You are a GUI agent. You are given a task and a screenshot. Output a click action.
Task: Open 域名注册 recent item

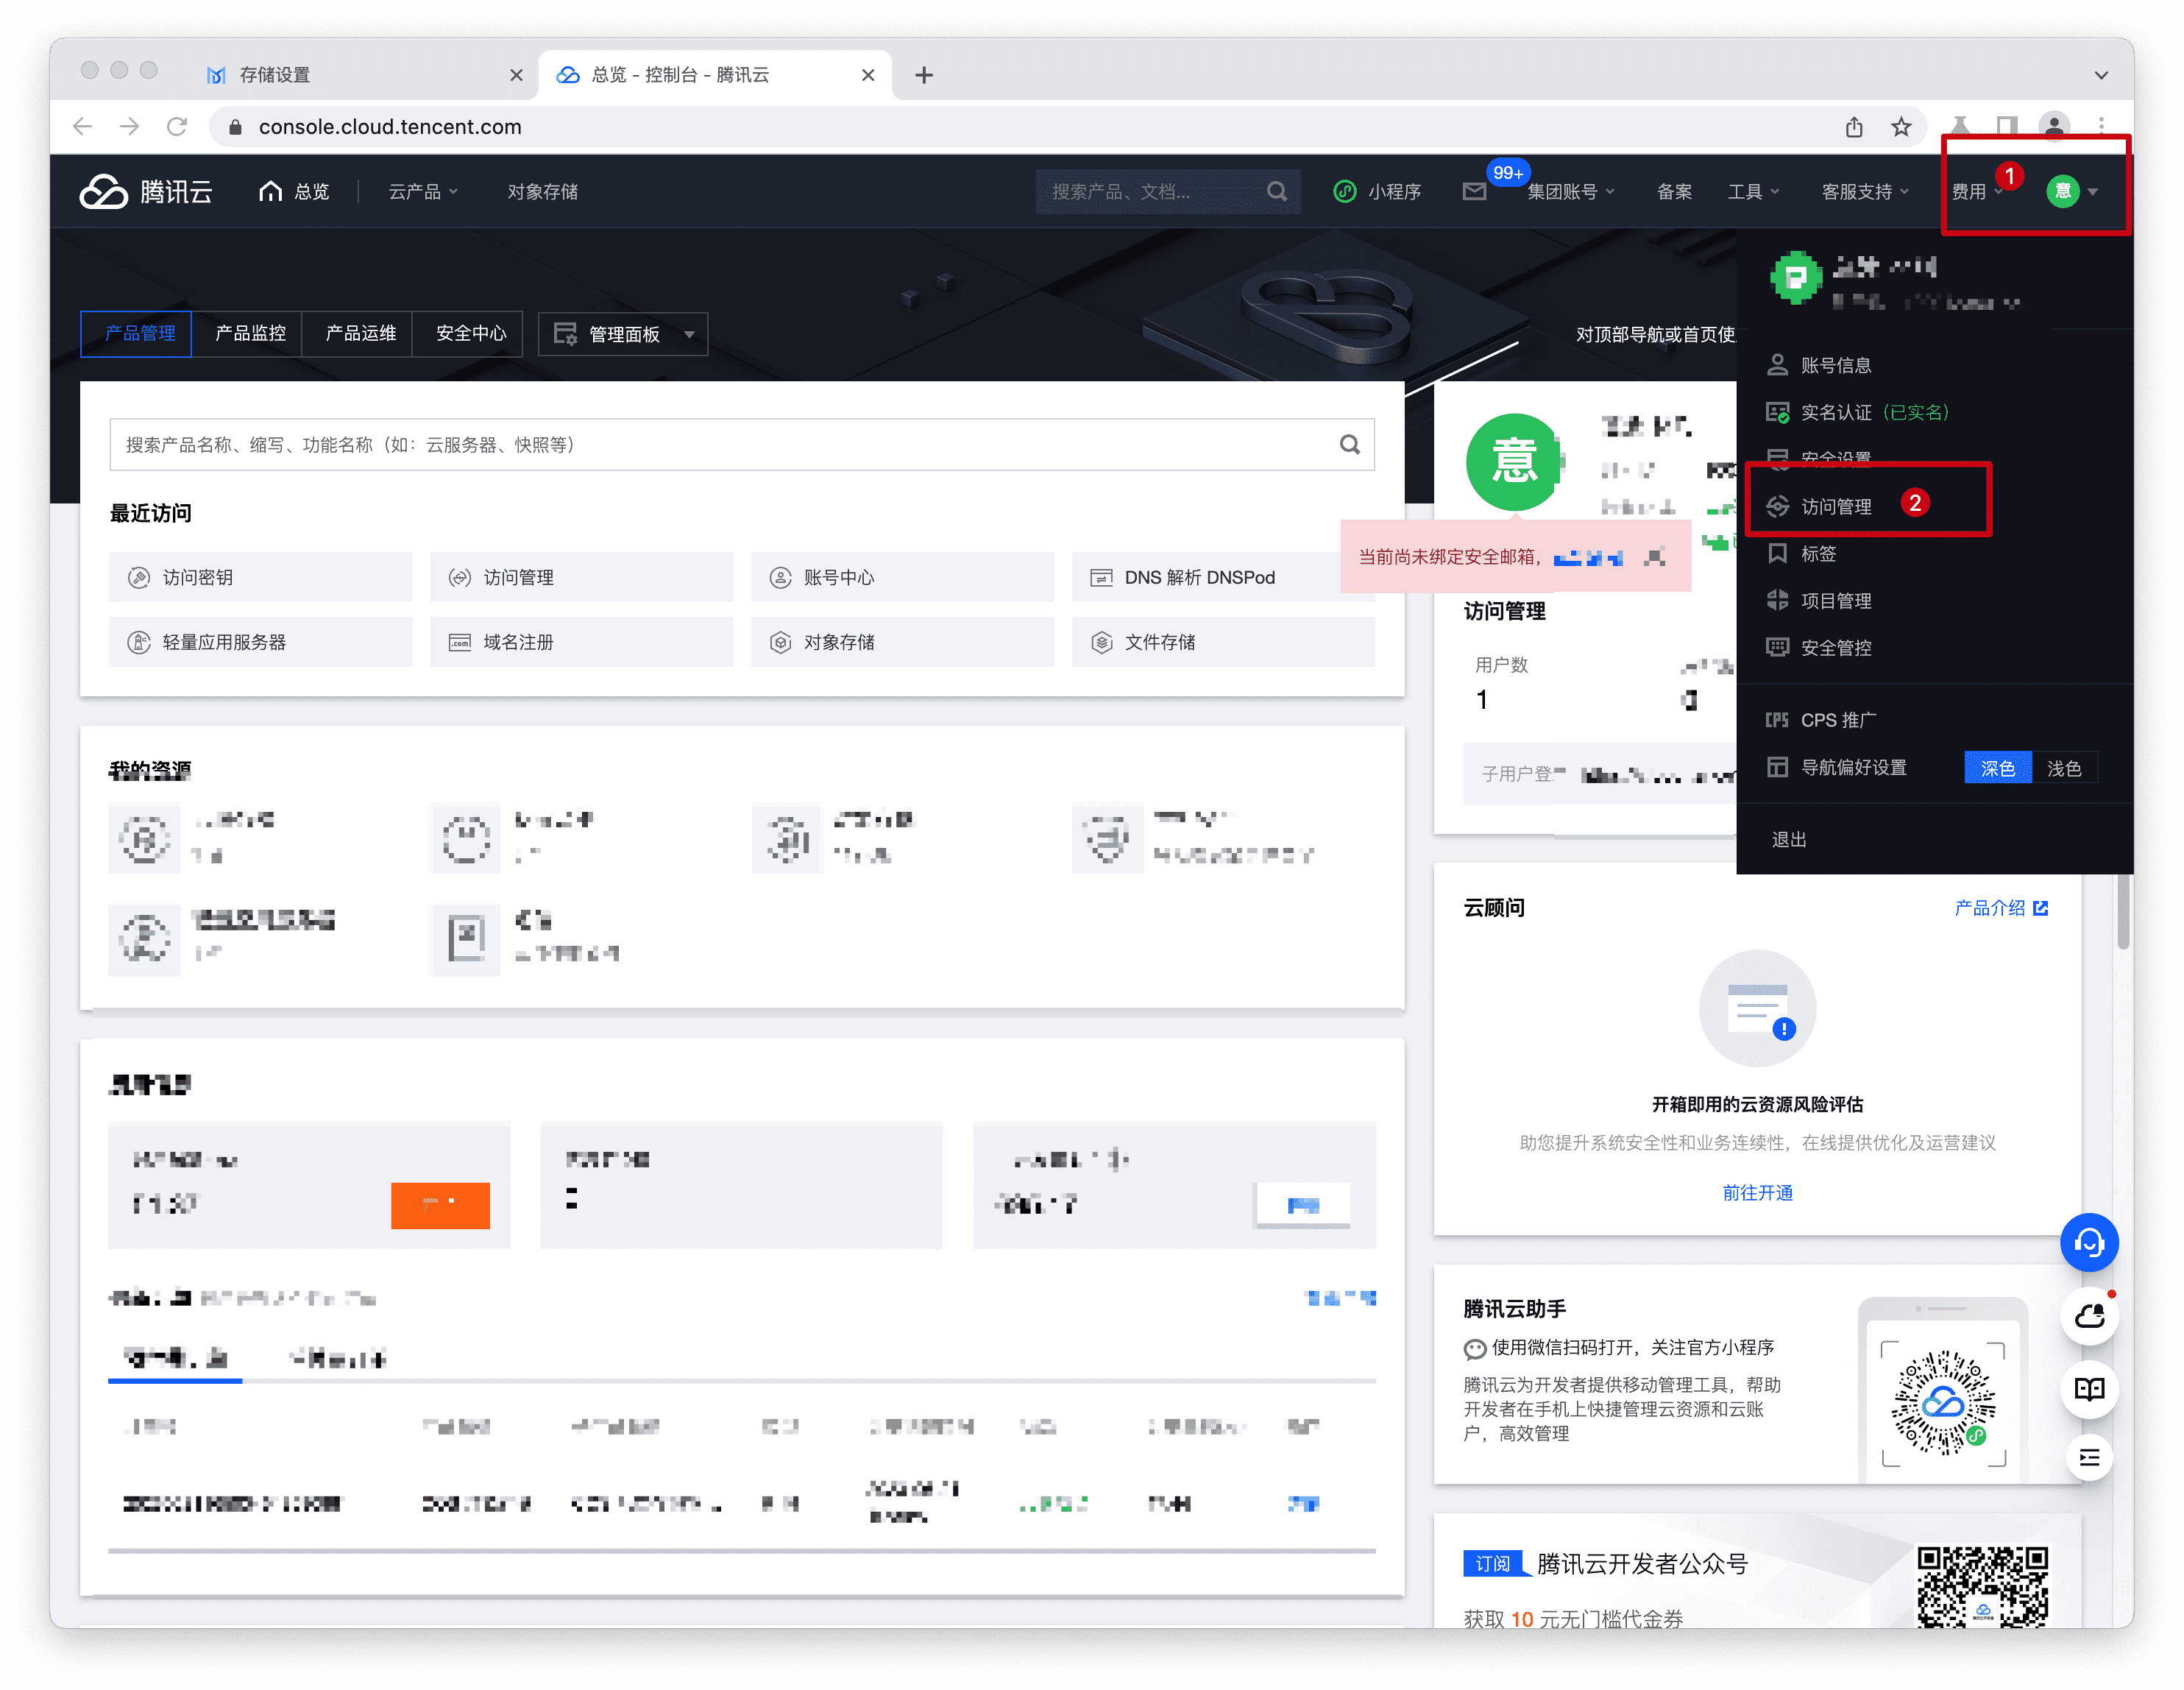click(582, 642)
